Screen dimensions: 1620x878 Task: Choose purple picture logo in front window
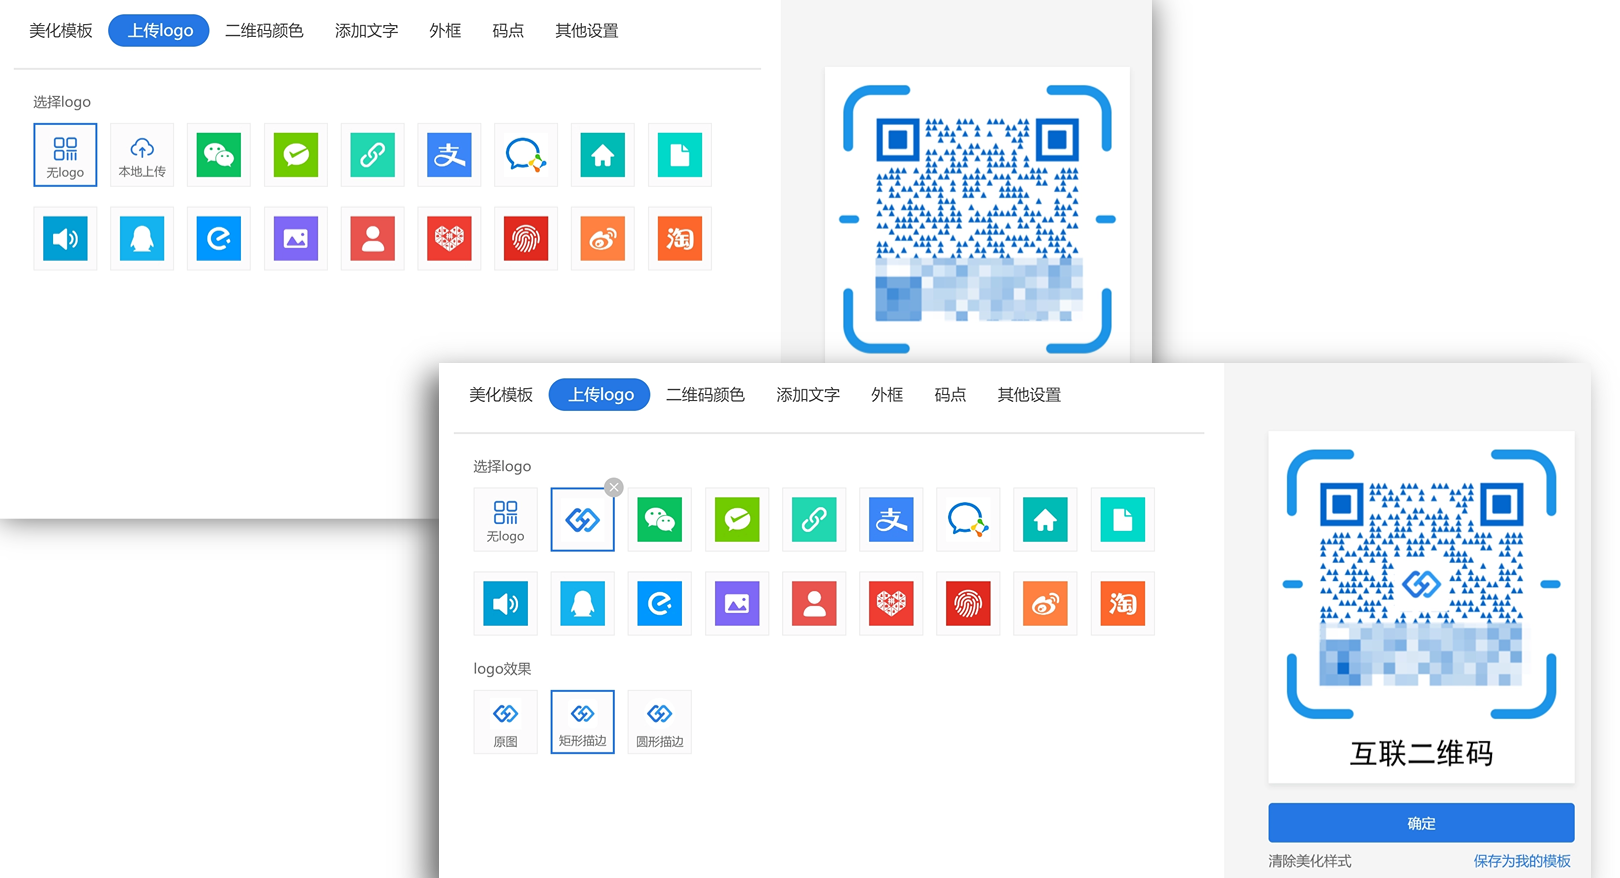point(737,604)
